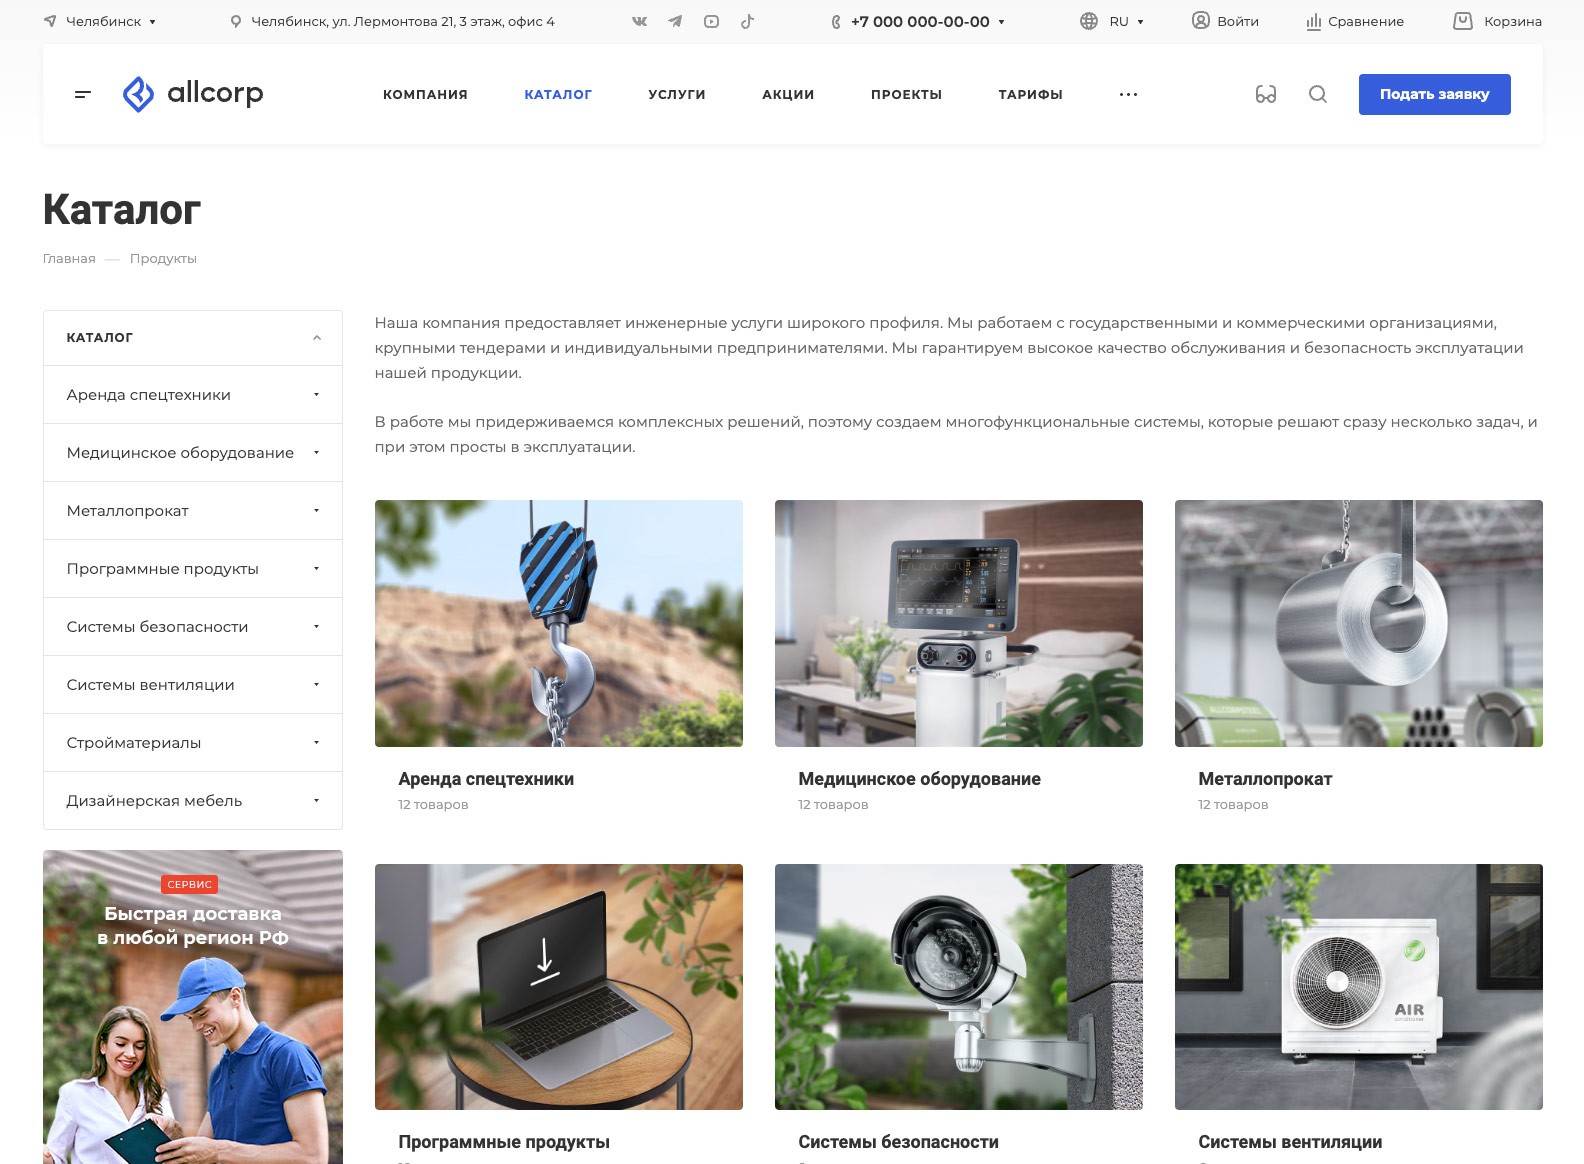The width and height of the screenshot is (1584, 1164).
Task: Select ПРОЕКТЫ in the main navigation
Action: pyautogui.click(x=906, y=94)
